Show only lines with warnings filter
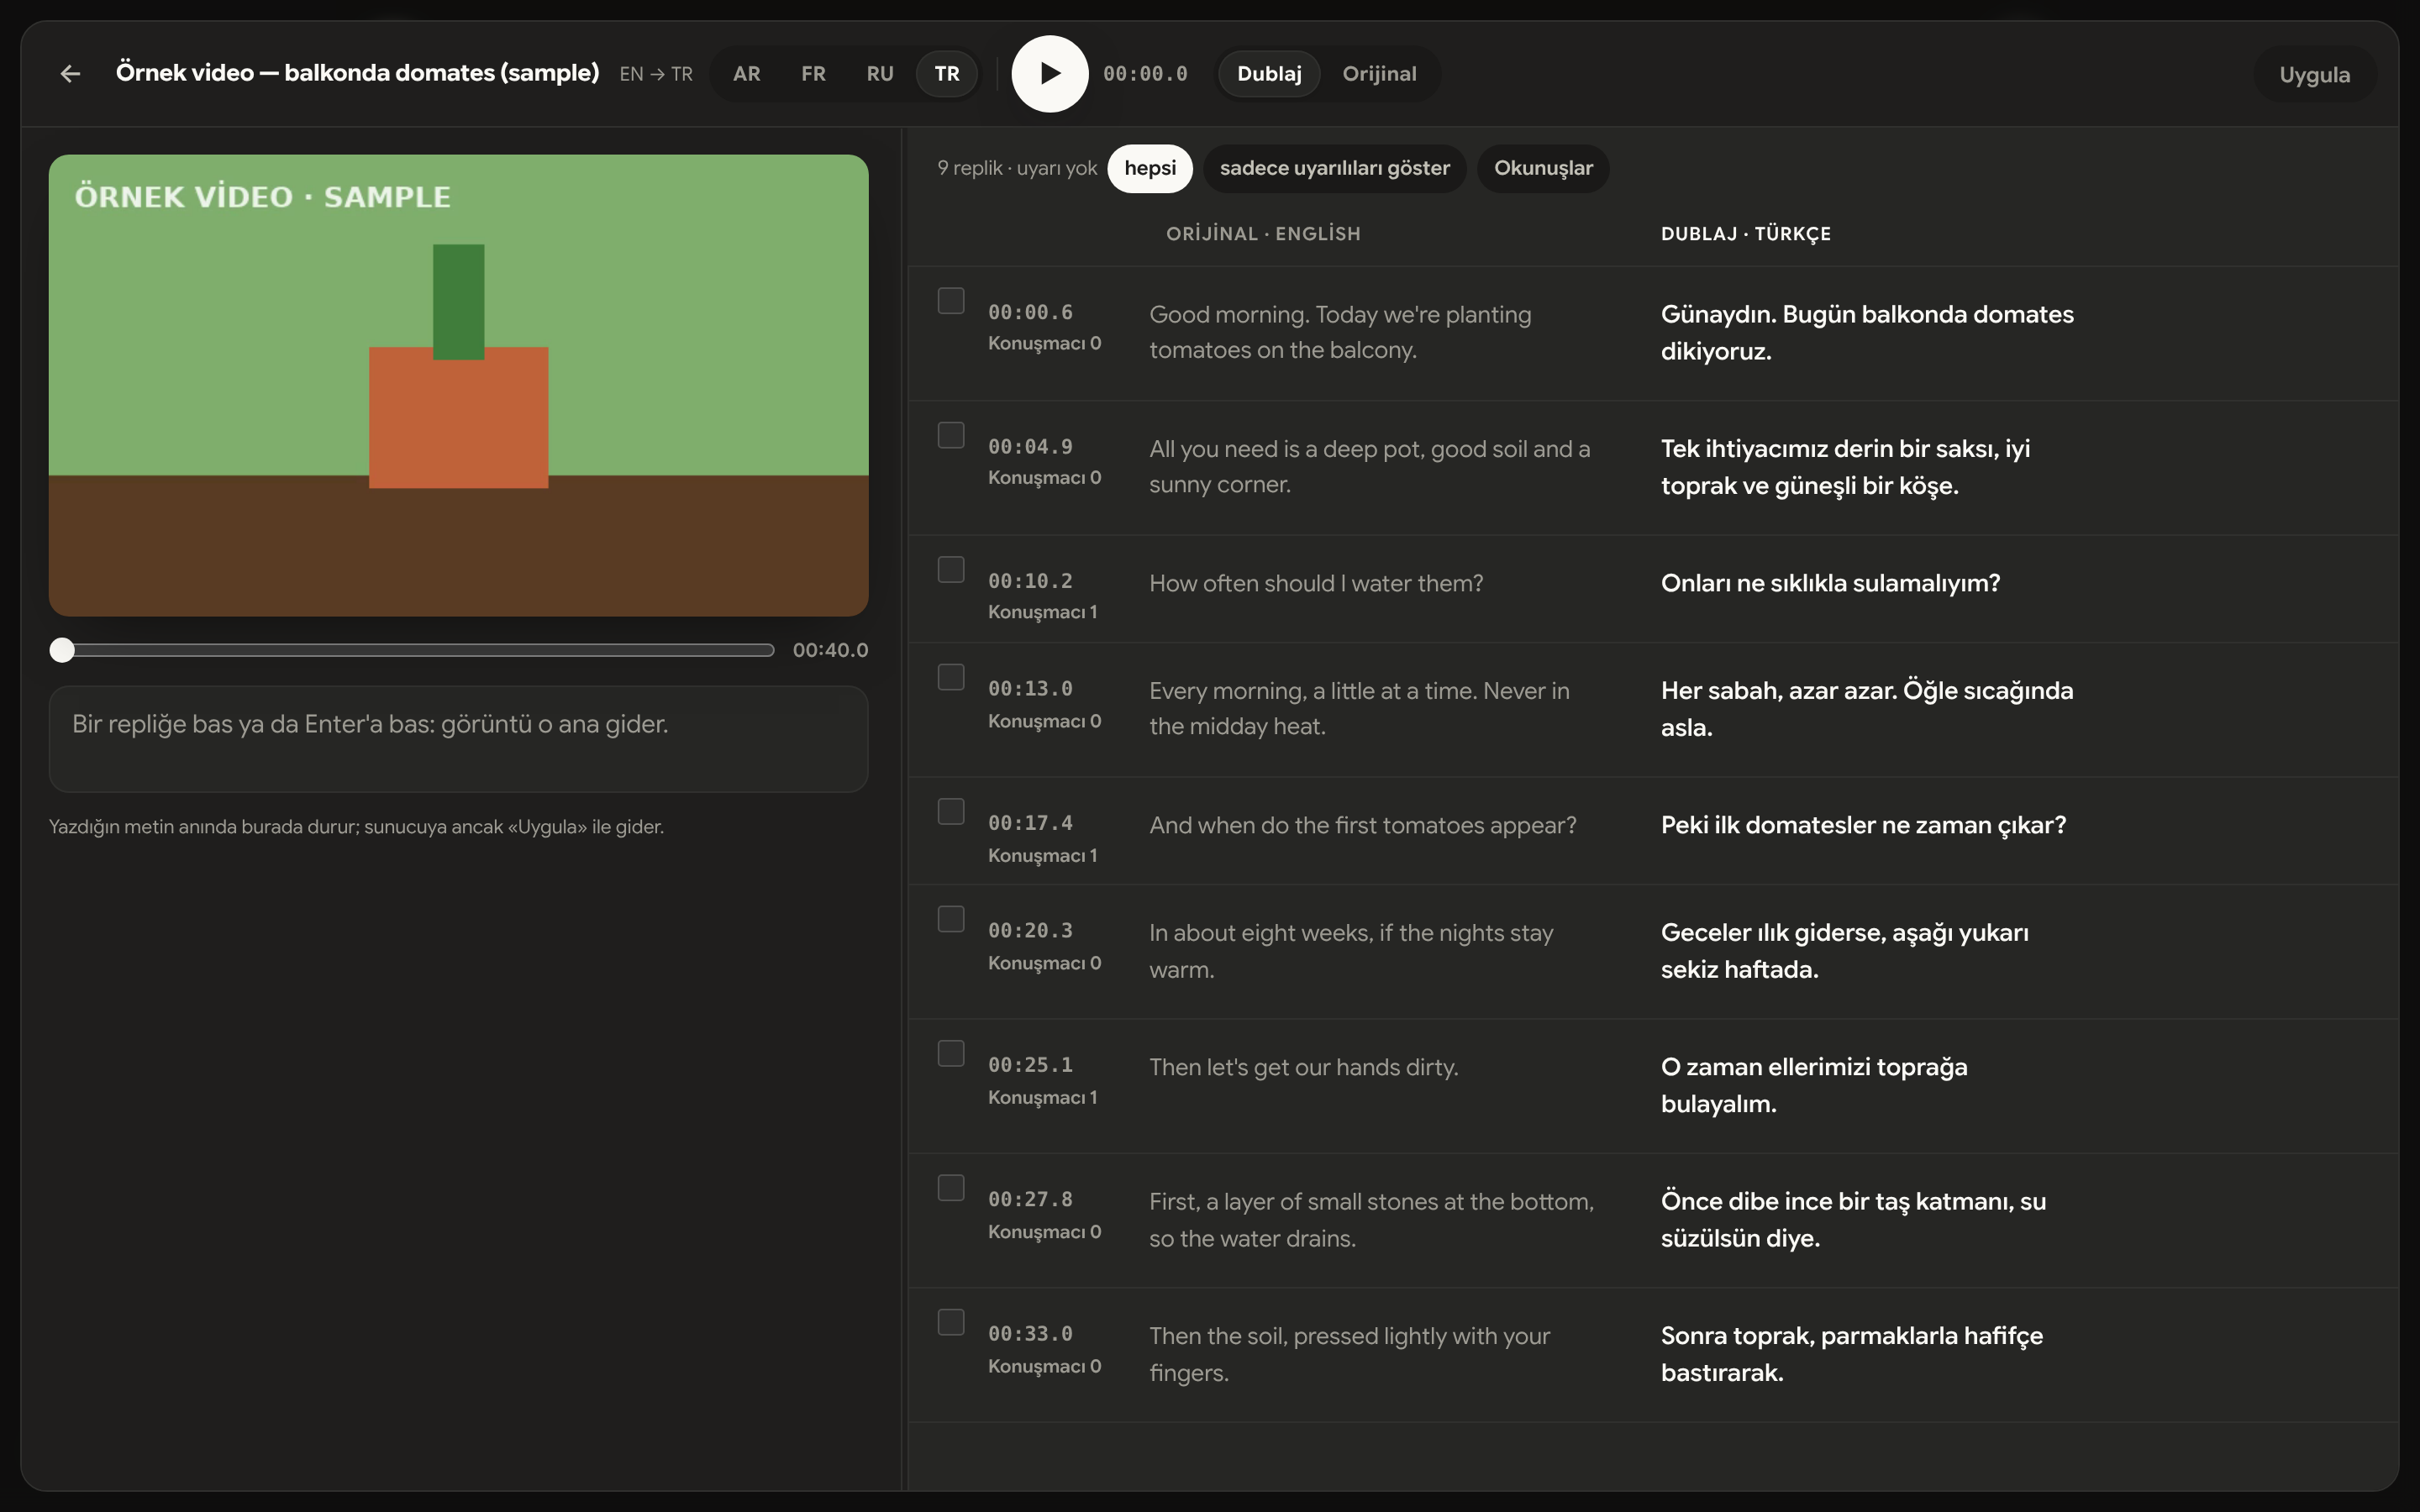This screenshot has height=1512, width=2420. (1334, 168)
